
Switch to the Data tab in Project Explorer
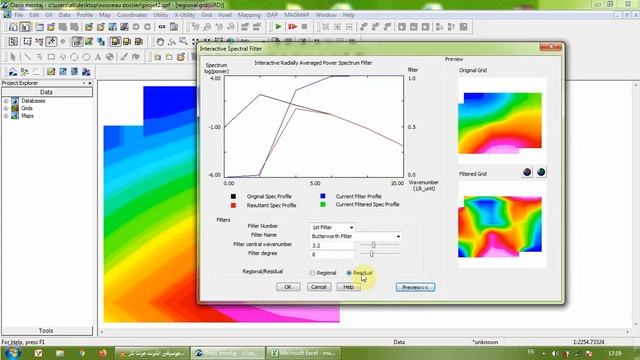click(x=46, y=92)
